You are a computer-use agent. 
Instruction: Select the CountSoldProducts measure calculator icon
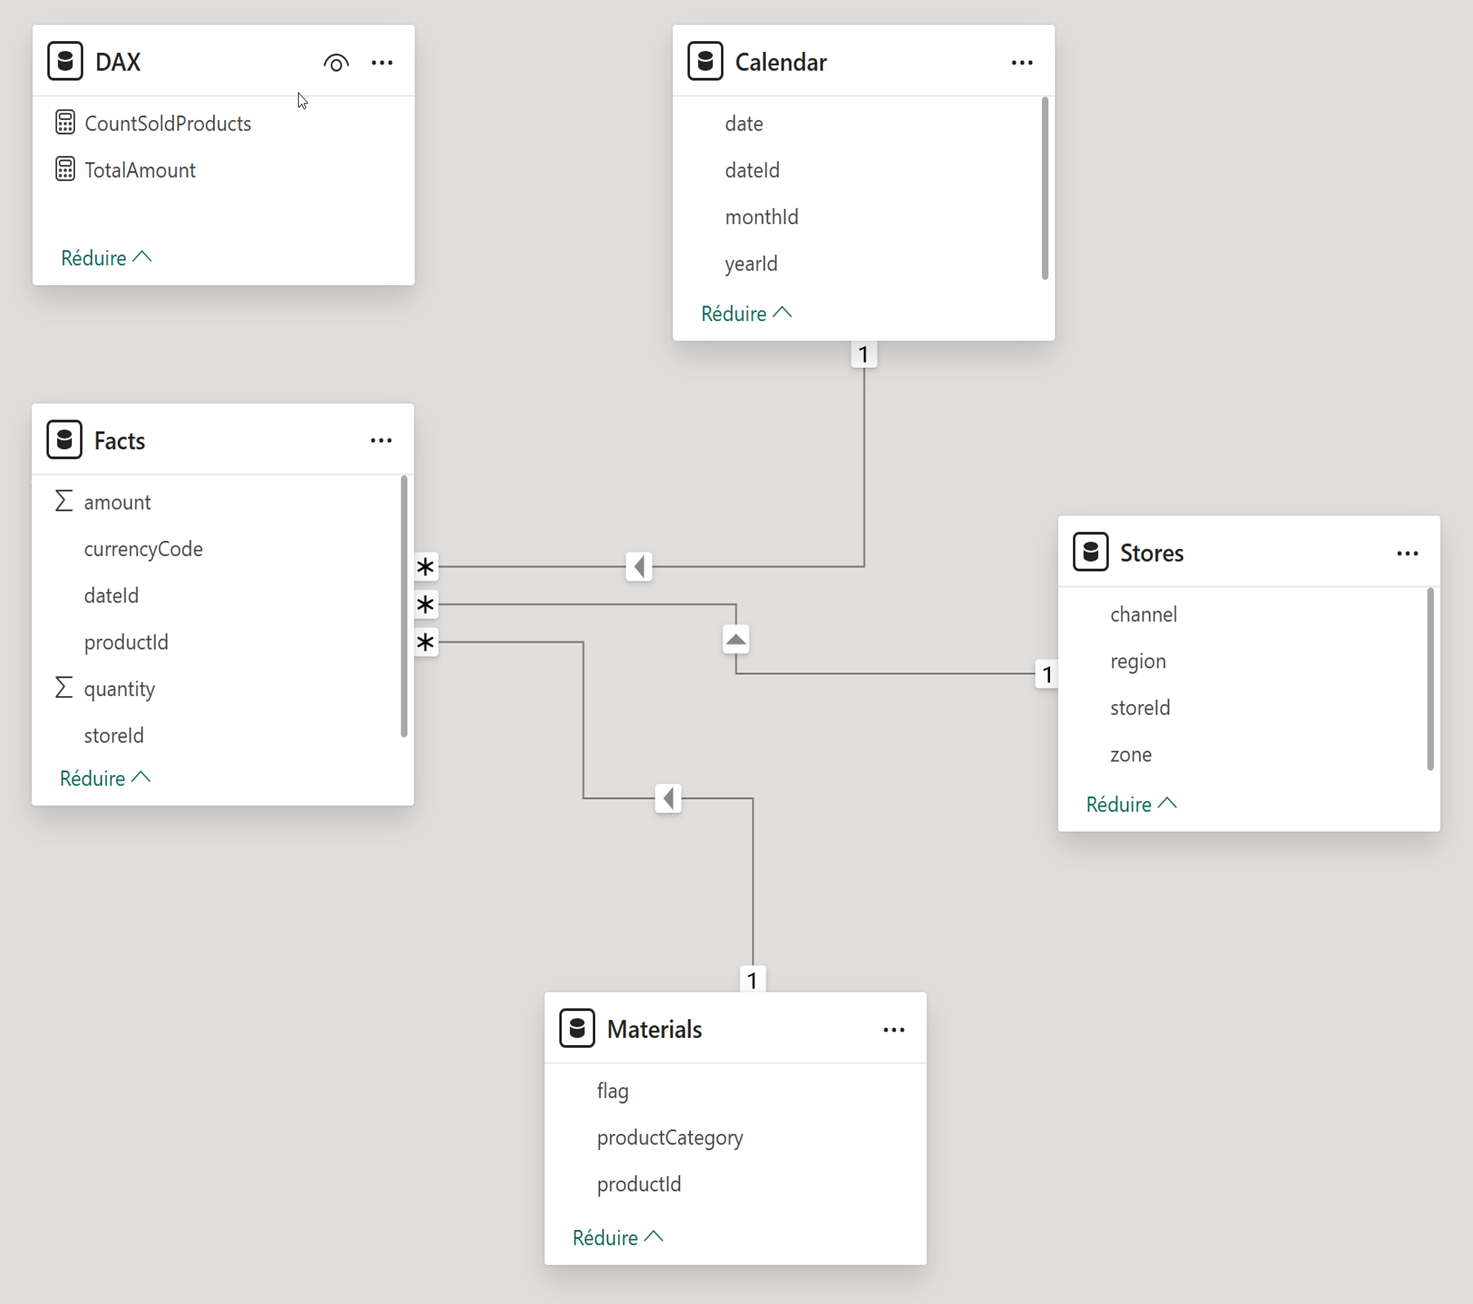[65, 123]
